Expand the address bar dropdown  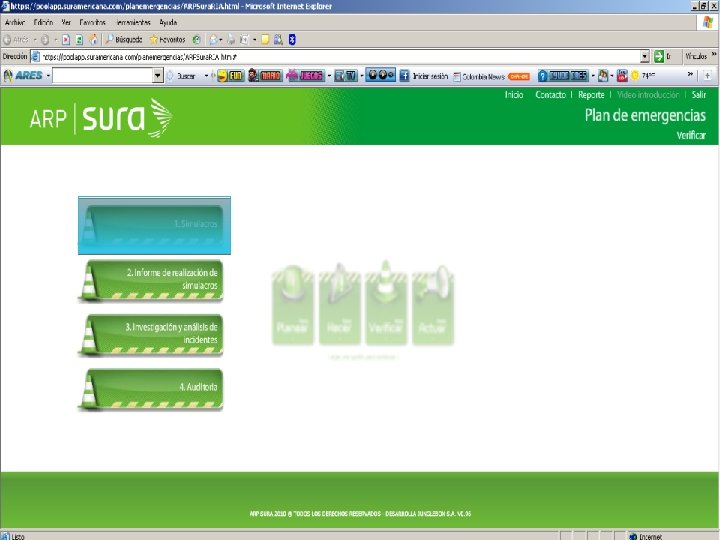(x=645, y=56)
